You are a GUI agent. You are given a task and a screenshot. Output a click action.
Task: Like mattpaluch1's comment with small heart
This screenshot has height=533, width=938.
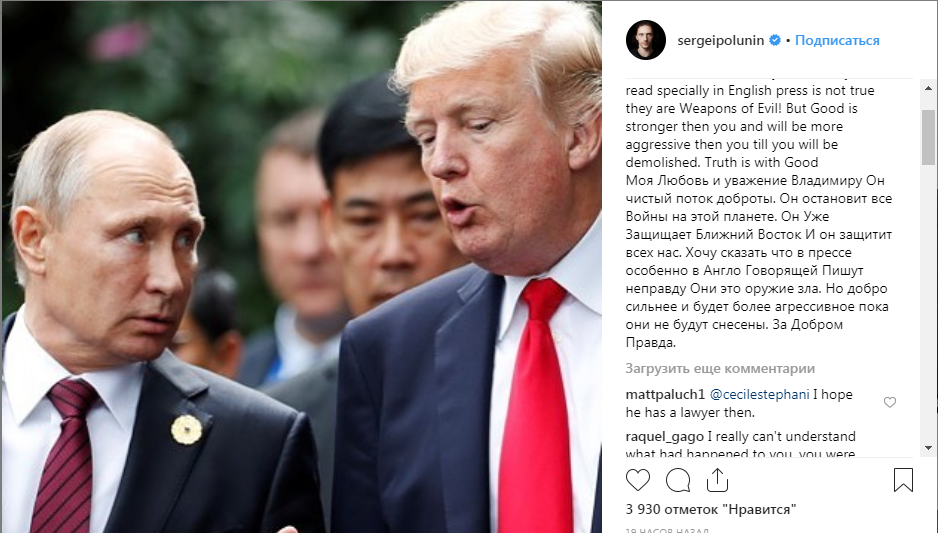890,403
